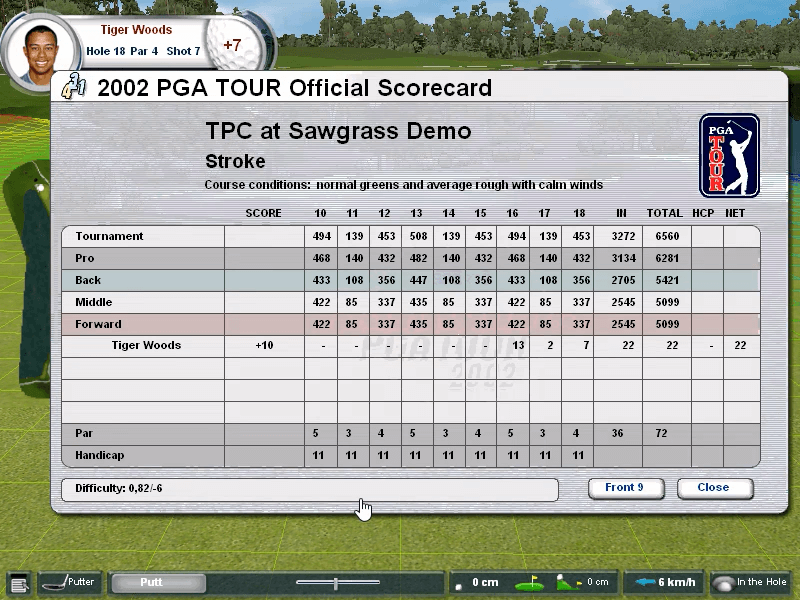Select the Pro tee row label
800x600 pixels.
pos(85,258)
